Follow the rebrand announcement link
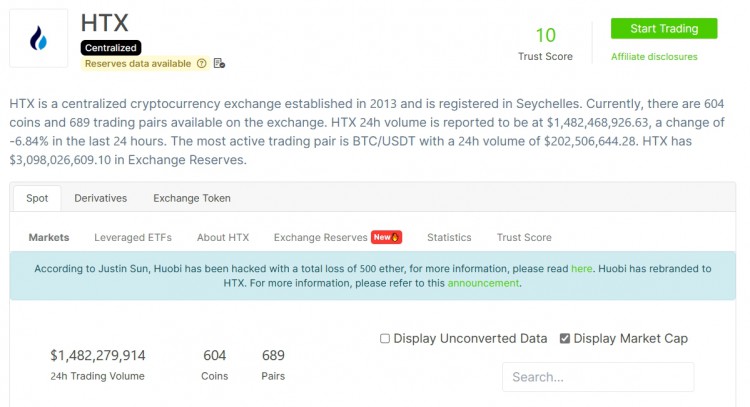Image resolution: width=750 pixels, height=407 pixels. 483,283
